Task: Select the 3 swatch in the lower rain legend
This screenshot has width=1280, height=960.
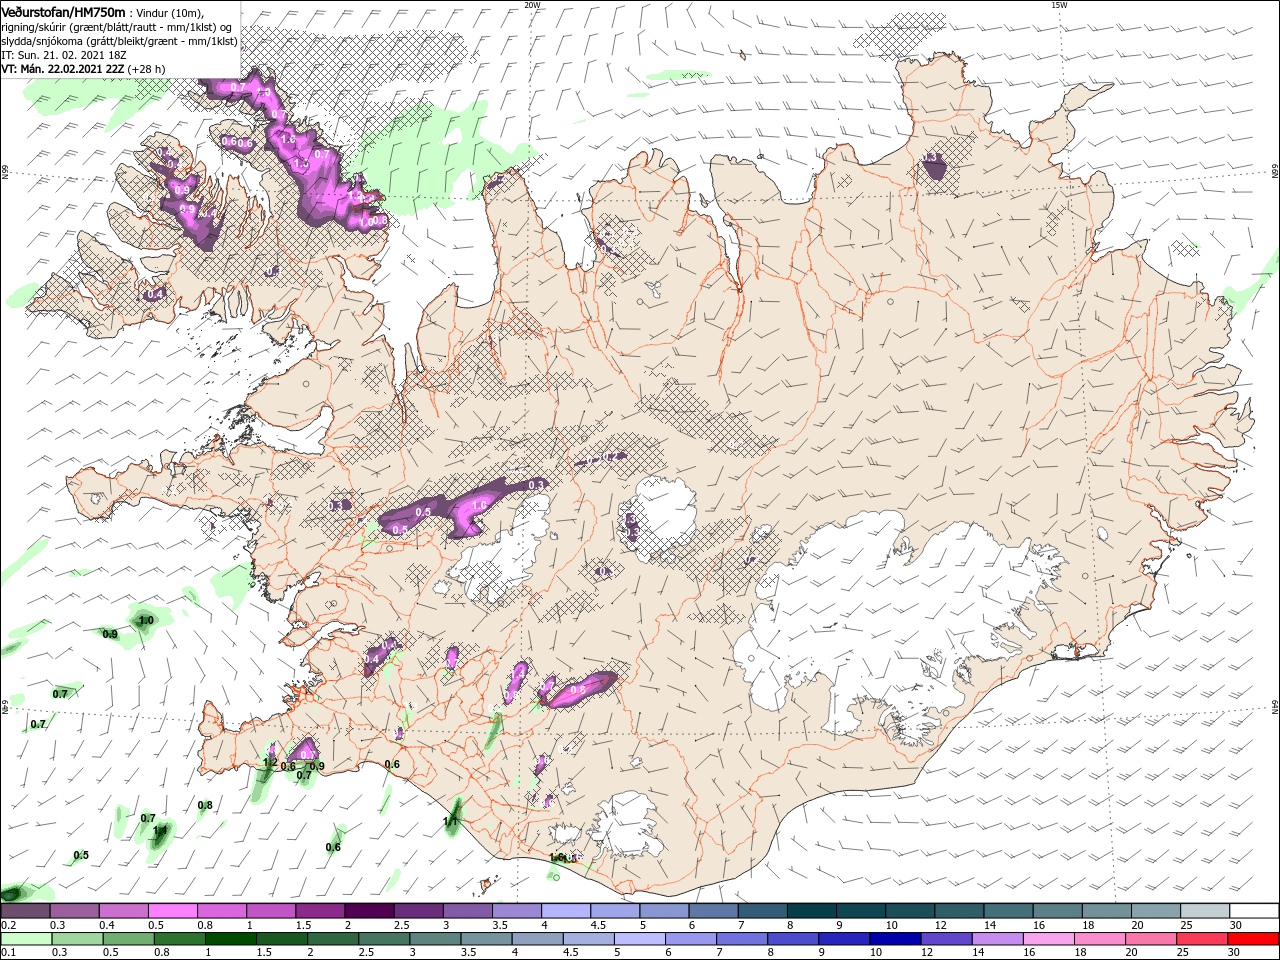Action: point(435,939)
